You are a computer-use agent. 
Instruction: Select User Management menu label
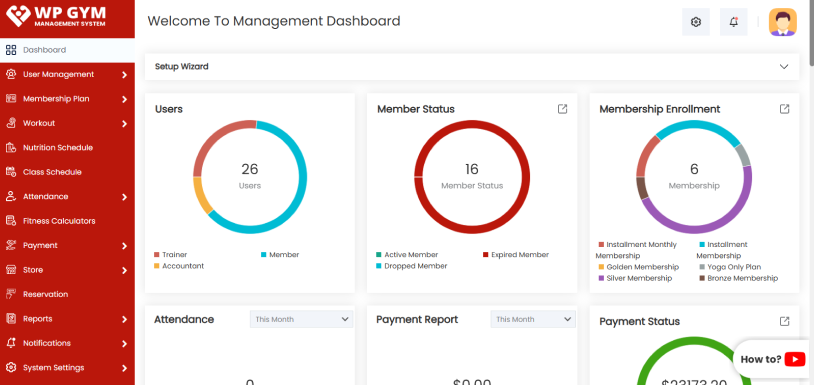[x=59, y=75]
